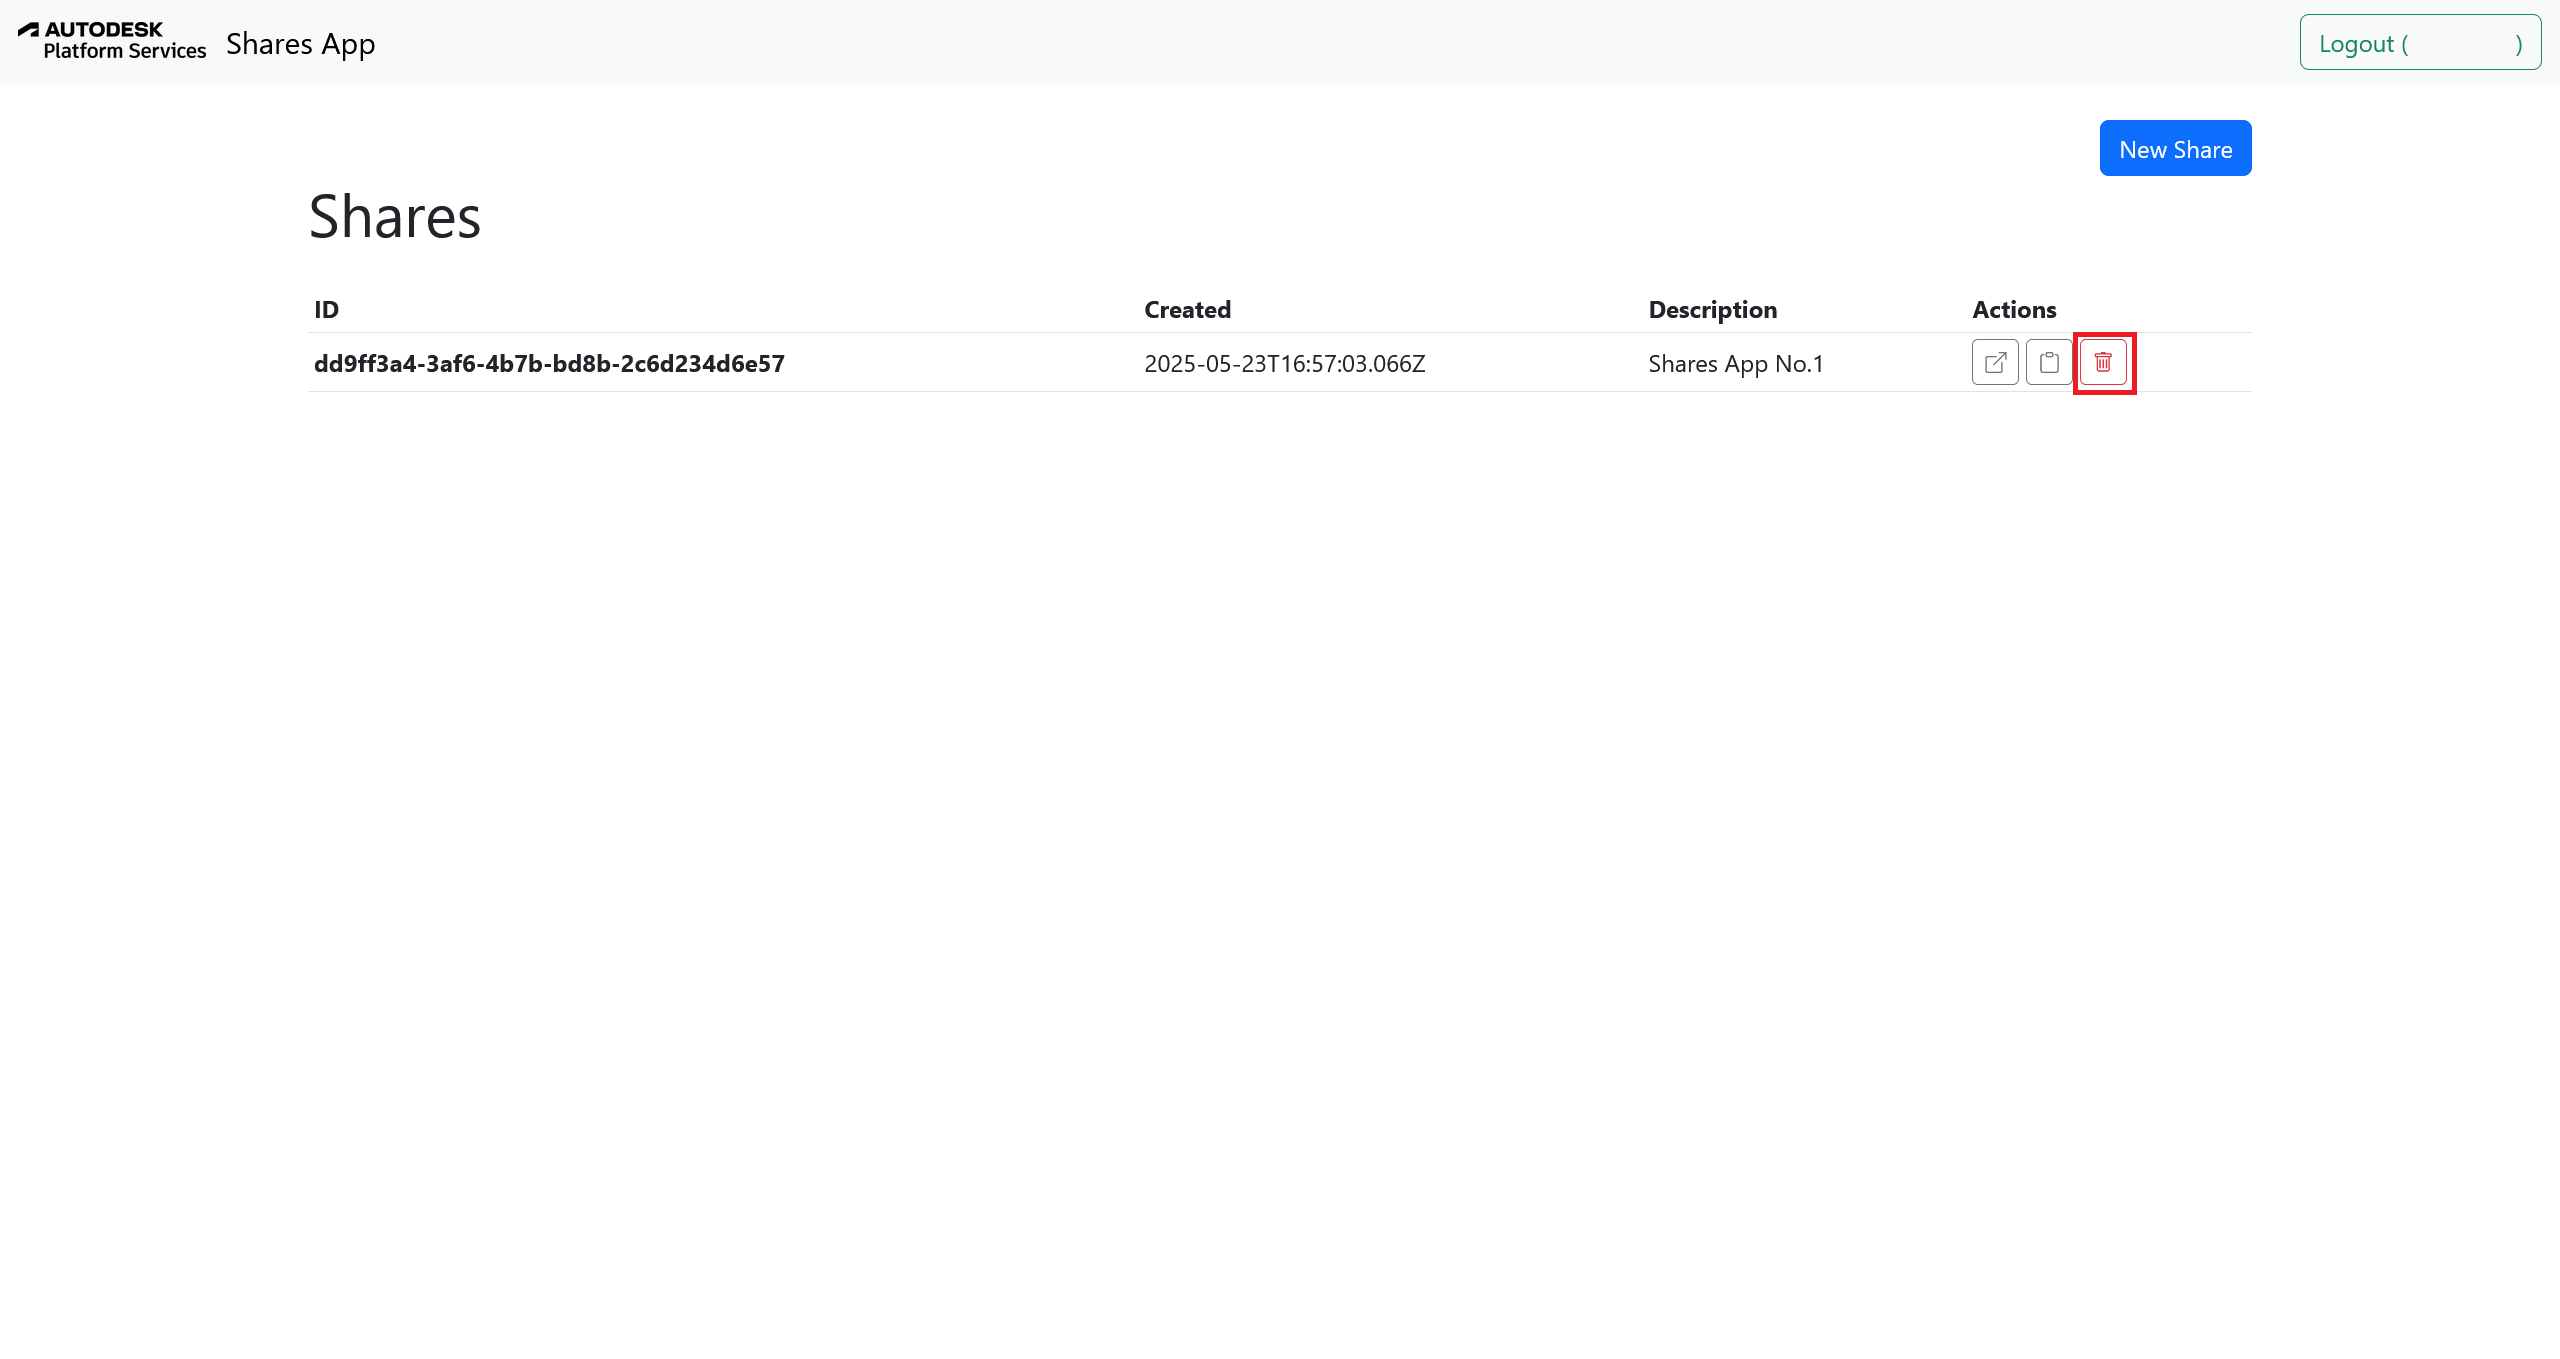
Task: Open the share link icon for Shares App No.1
Action: (x=1995, y=362)
